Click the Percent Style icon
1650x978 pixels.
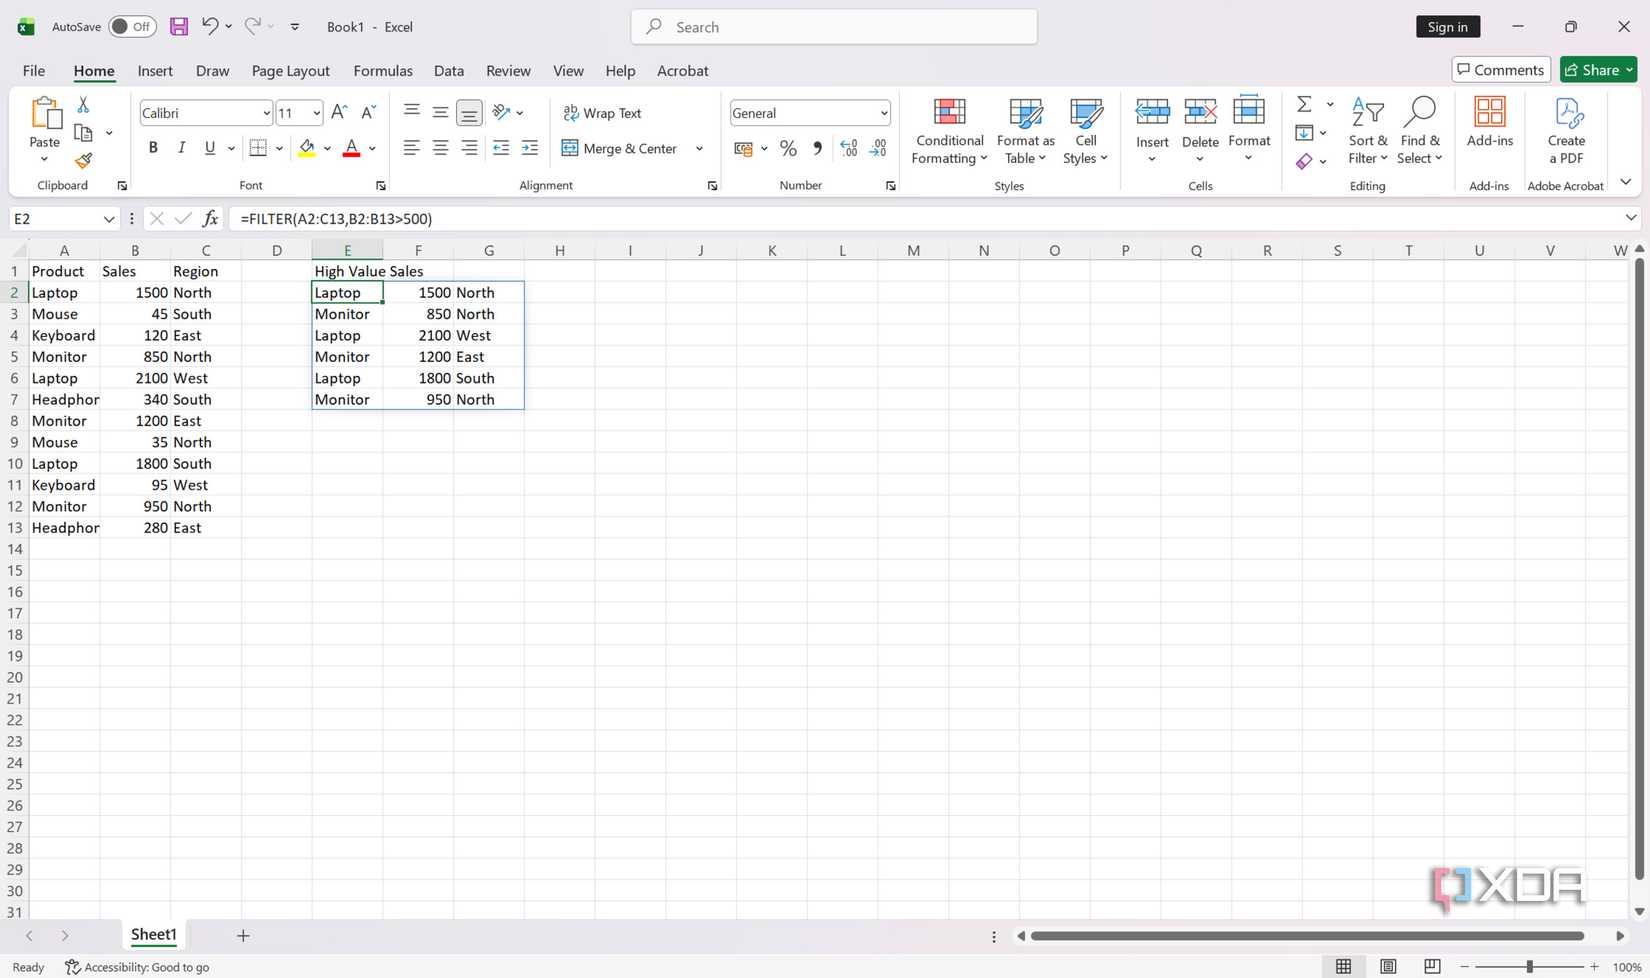[788, 147]
